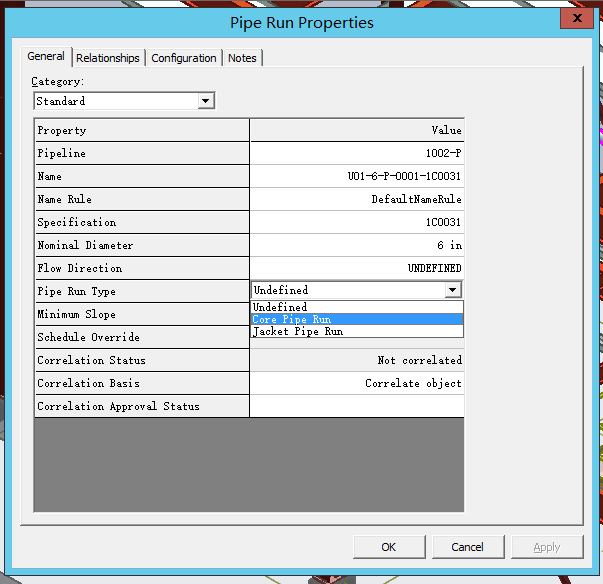Viewport: 603px width, 584px height.
Task: Select the Nominal Diameter property label
Action: click(142, 245)
